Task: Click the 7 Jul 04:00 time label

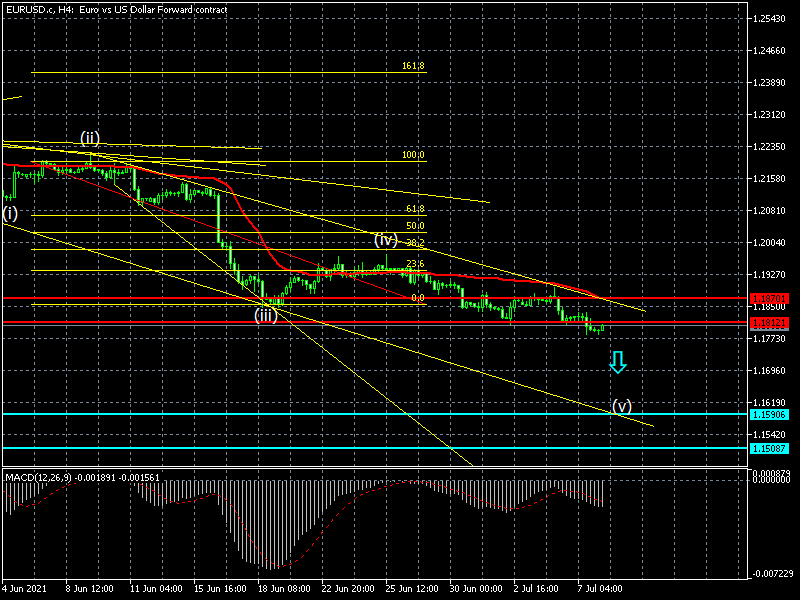Action: tap(600, 588)
